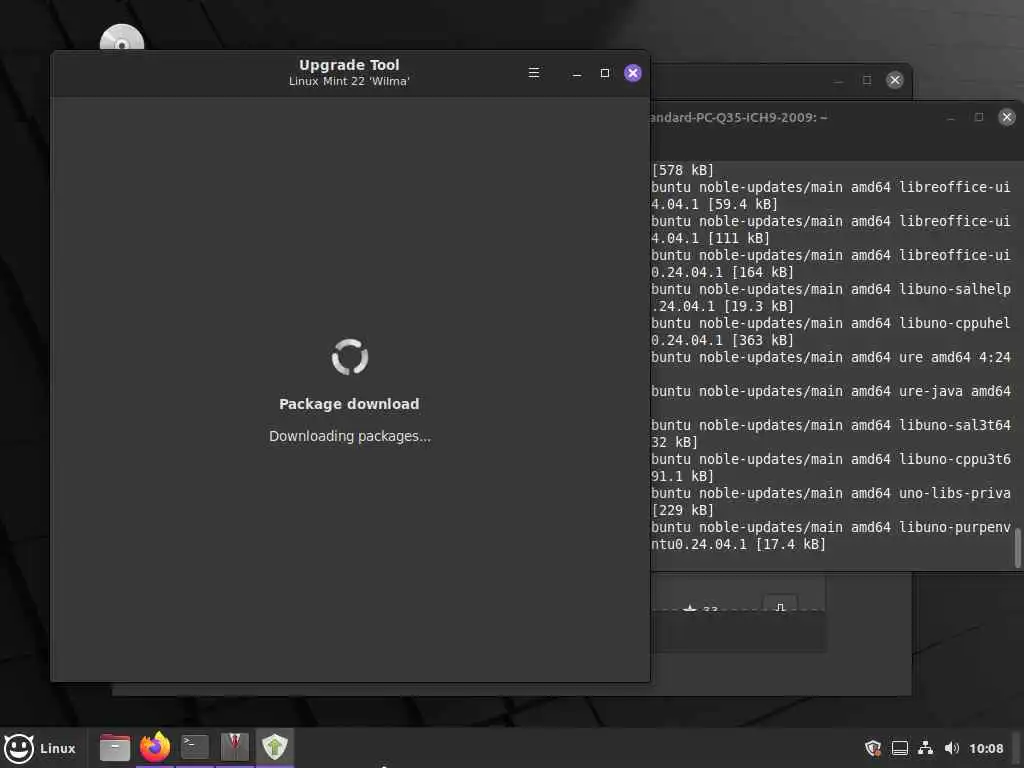Open the volume control tray icon
This screenshot has height=768, width=1024.
pyautogui.click(x=952, y=748)
